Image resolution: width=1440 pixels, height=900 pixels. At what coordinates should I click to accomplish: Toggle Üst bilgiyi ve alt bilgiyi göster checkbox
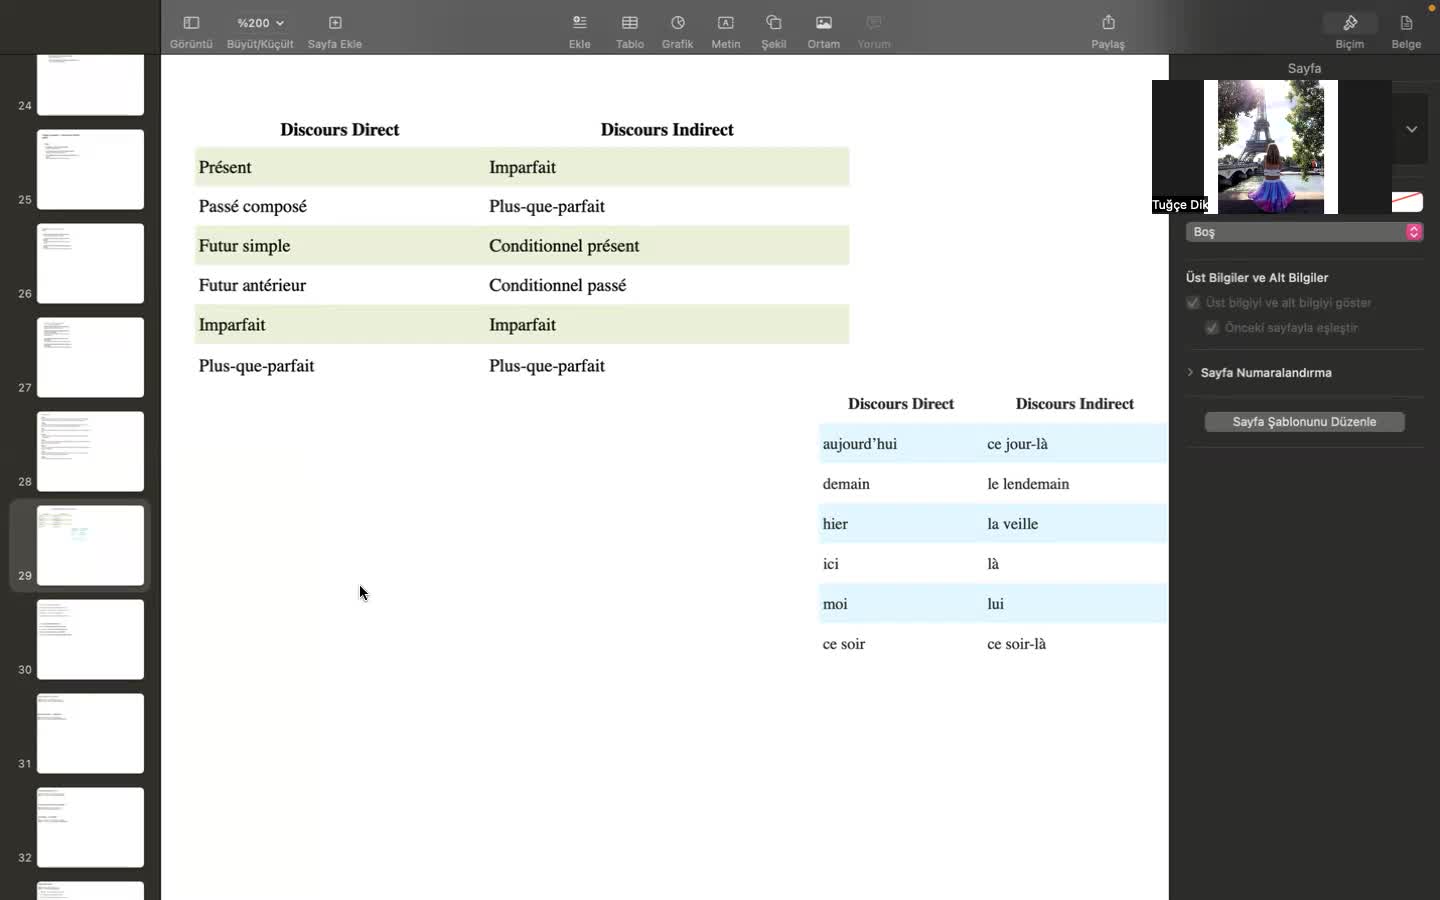[x=1193, y=303]
